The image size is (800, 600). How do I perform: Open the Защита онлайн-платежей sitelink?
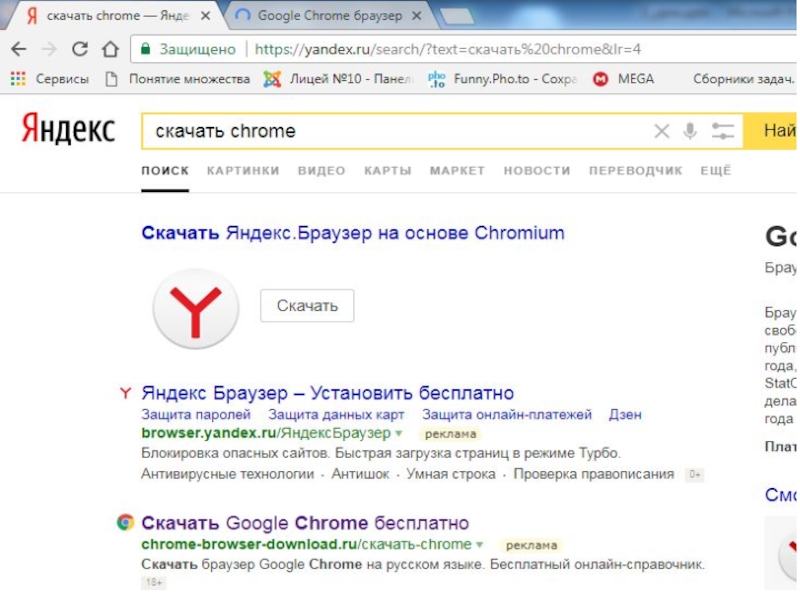507,414
